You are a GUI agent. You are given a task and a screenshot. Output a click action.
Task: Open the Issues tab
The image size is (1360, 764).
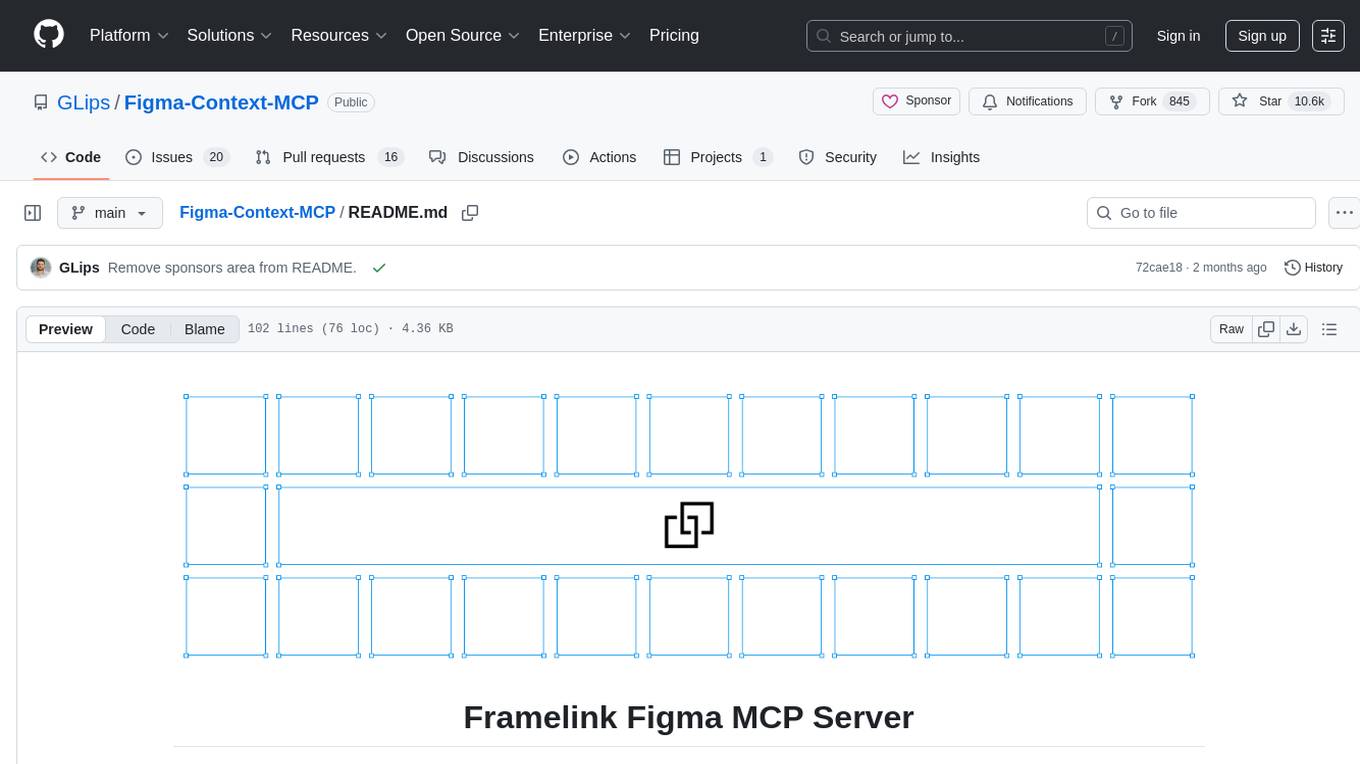tap(177, 157)
